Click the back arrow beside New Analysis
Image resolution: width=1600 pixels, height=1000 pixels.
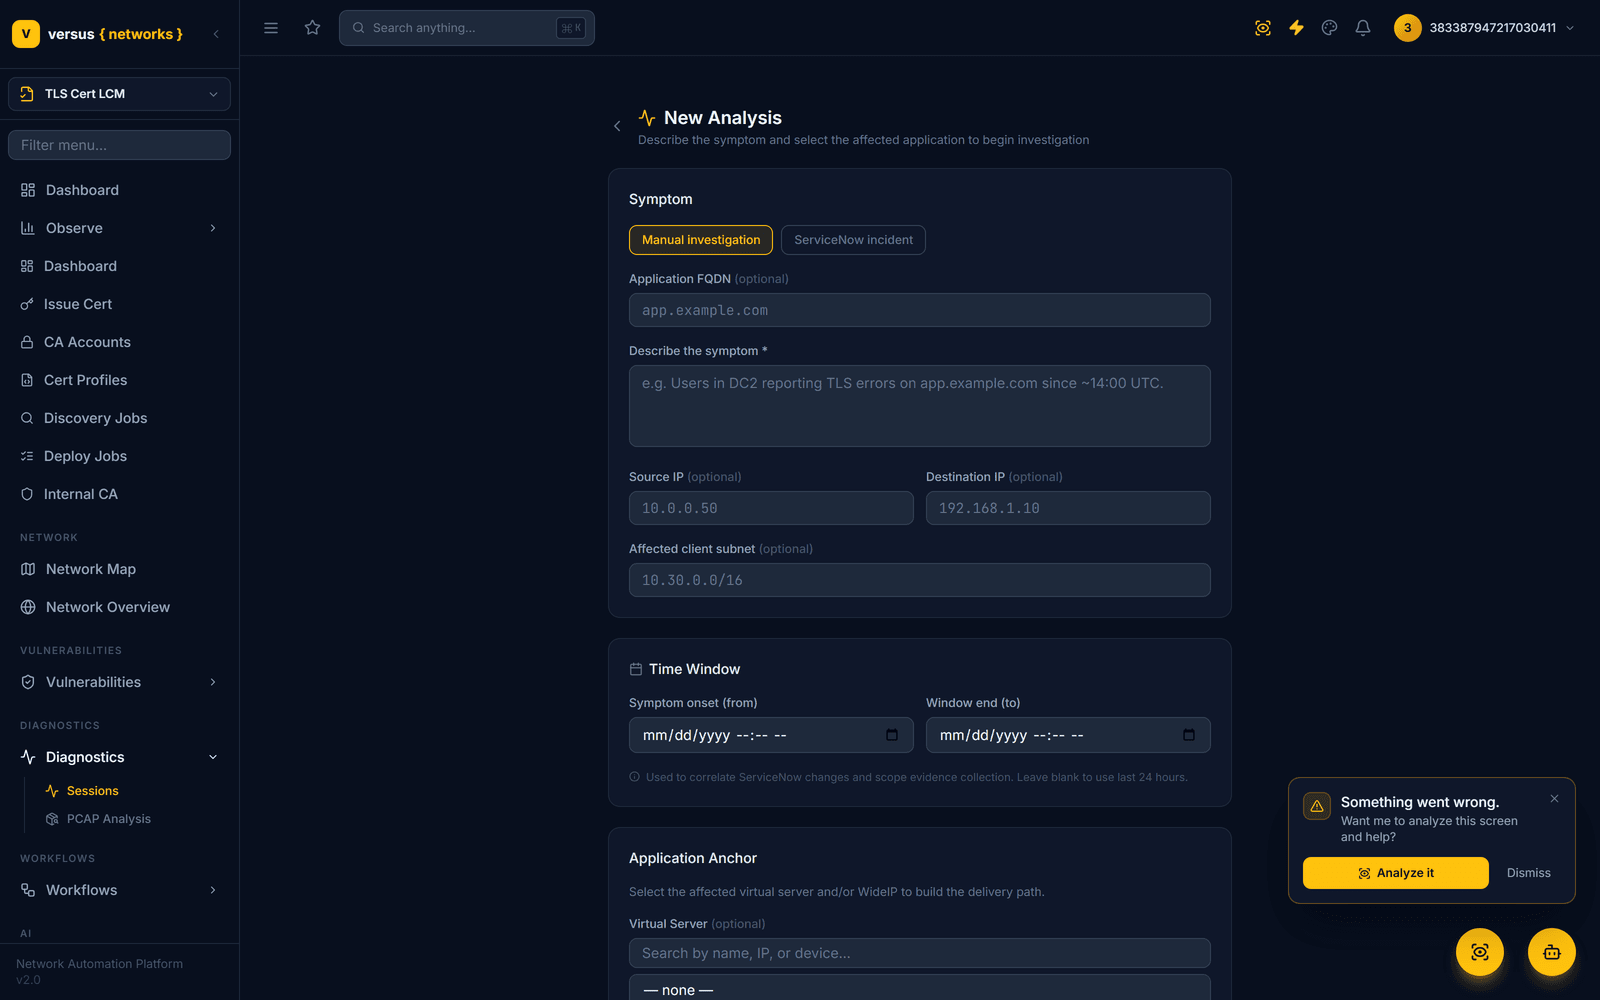coord(617,126)
